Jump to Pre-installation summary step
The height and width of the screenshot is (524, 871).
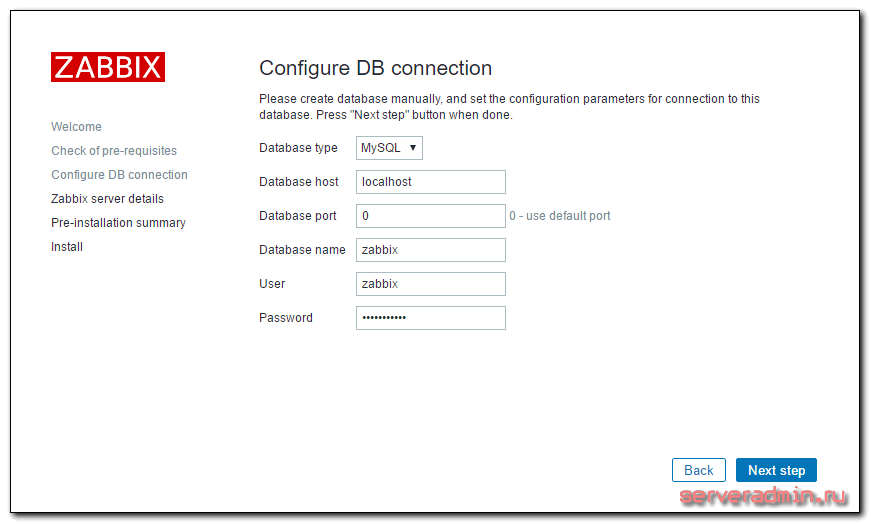pyautogui.click(x=118, y=223)
